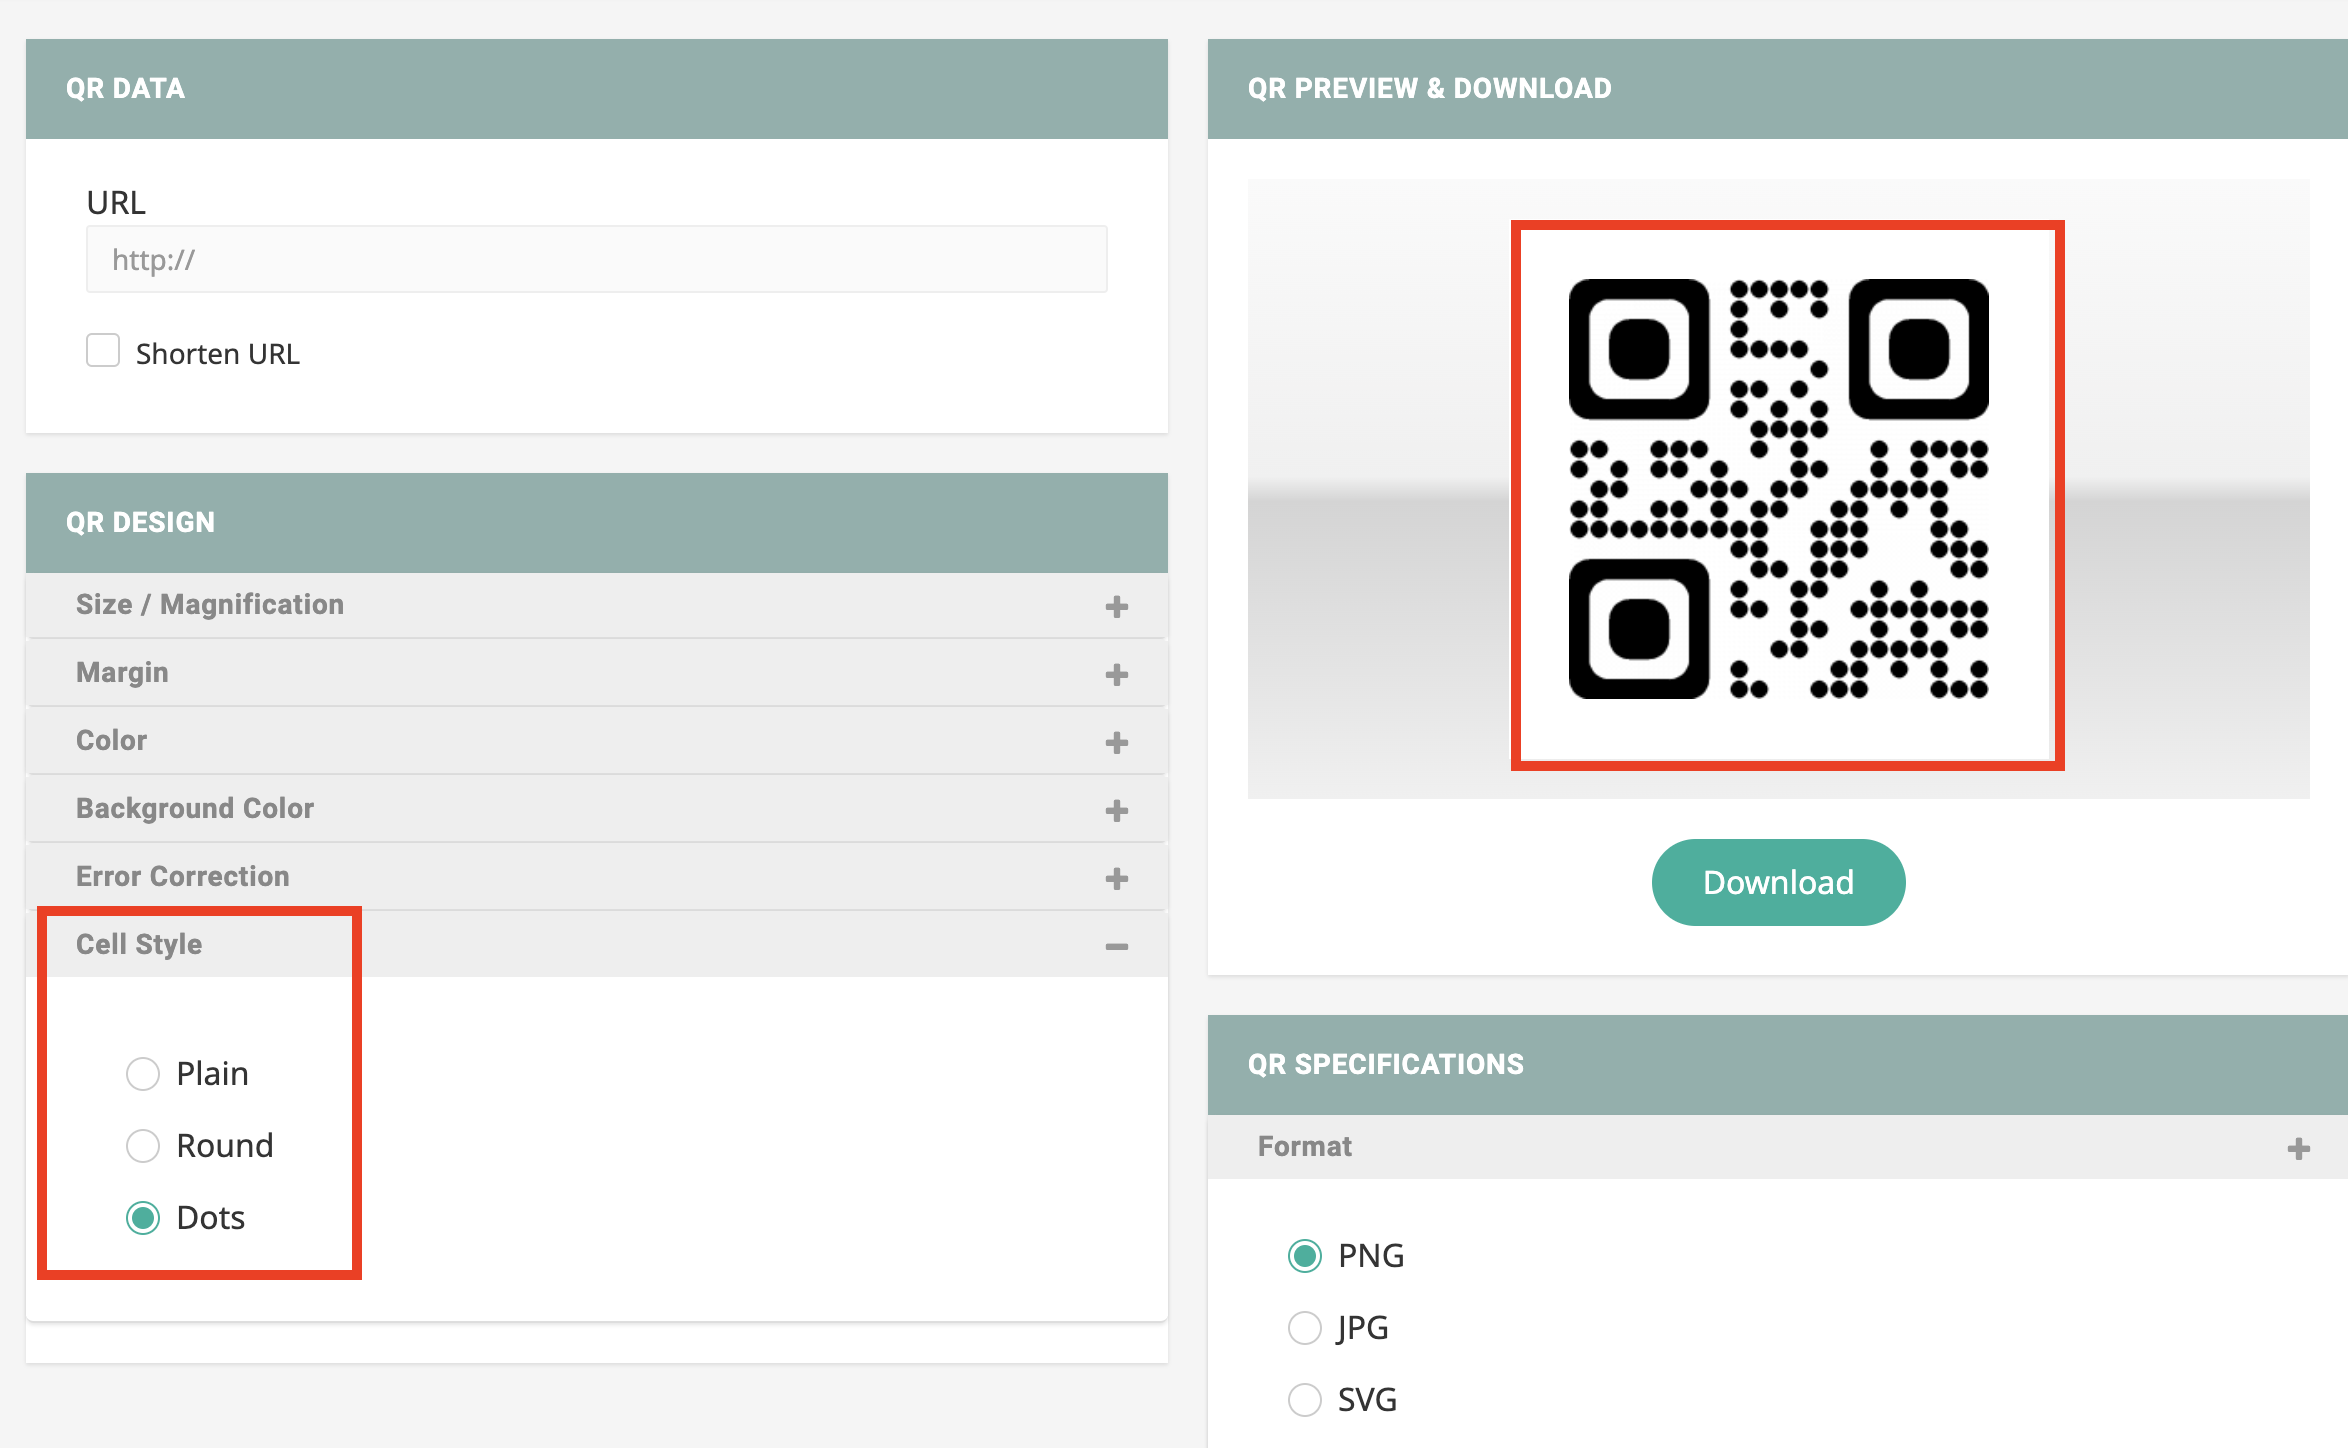This screenshot has height=1448, width=2348.
Task: Select the Plain cell style
Action: pyautogui.click(x=143, y=1074)
